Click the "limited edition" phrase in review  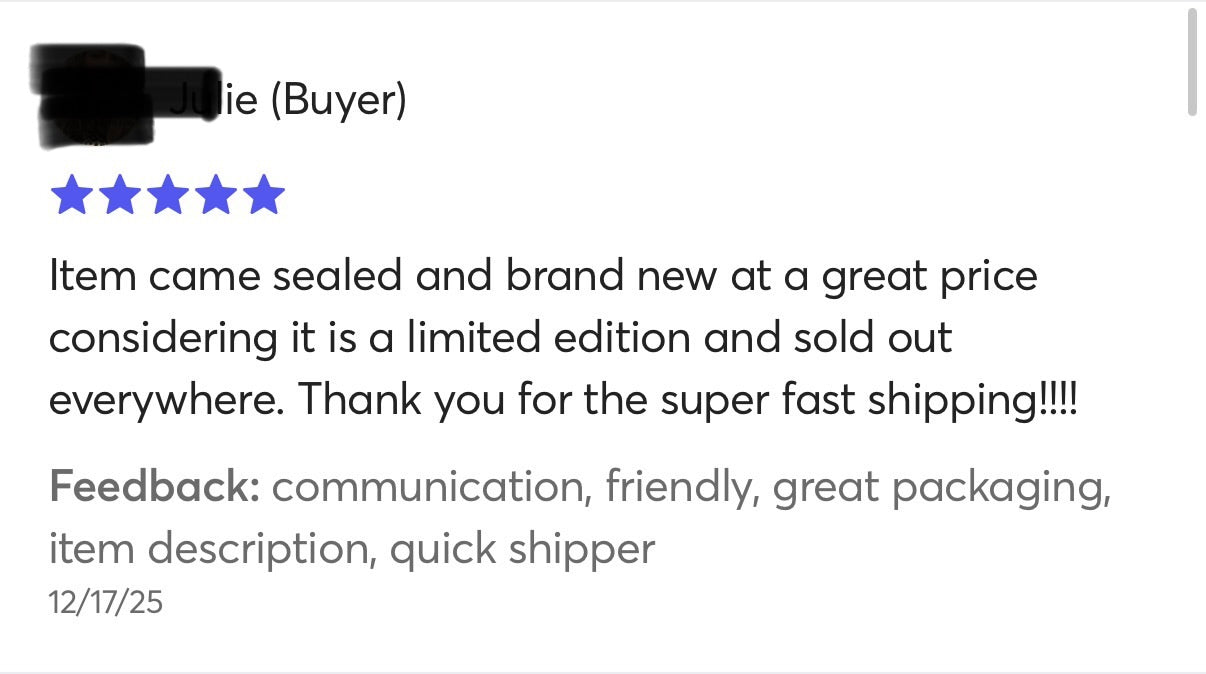tap(549, 338)
